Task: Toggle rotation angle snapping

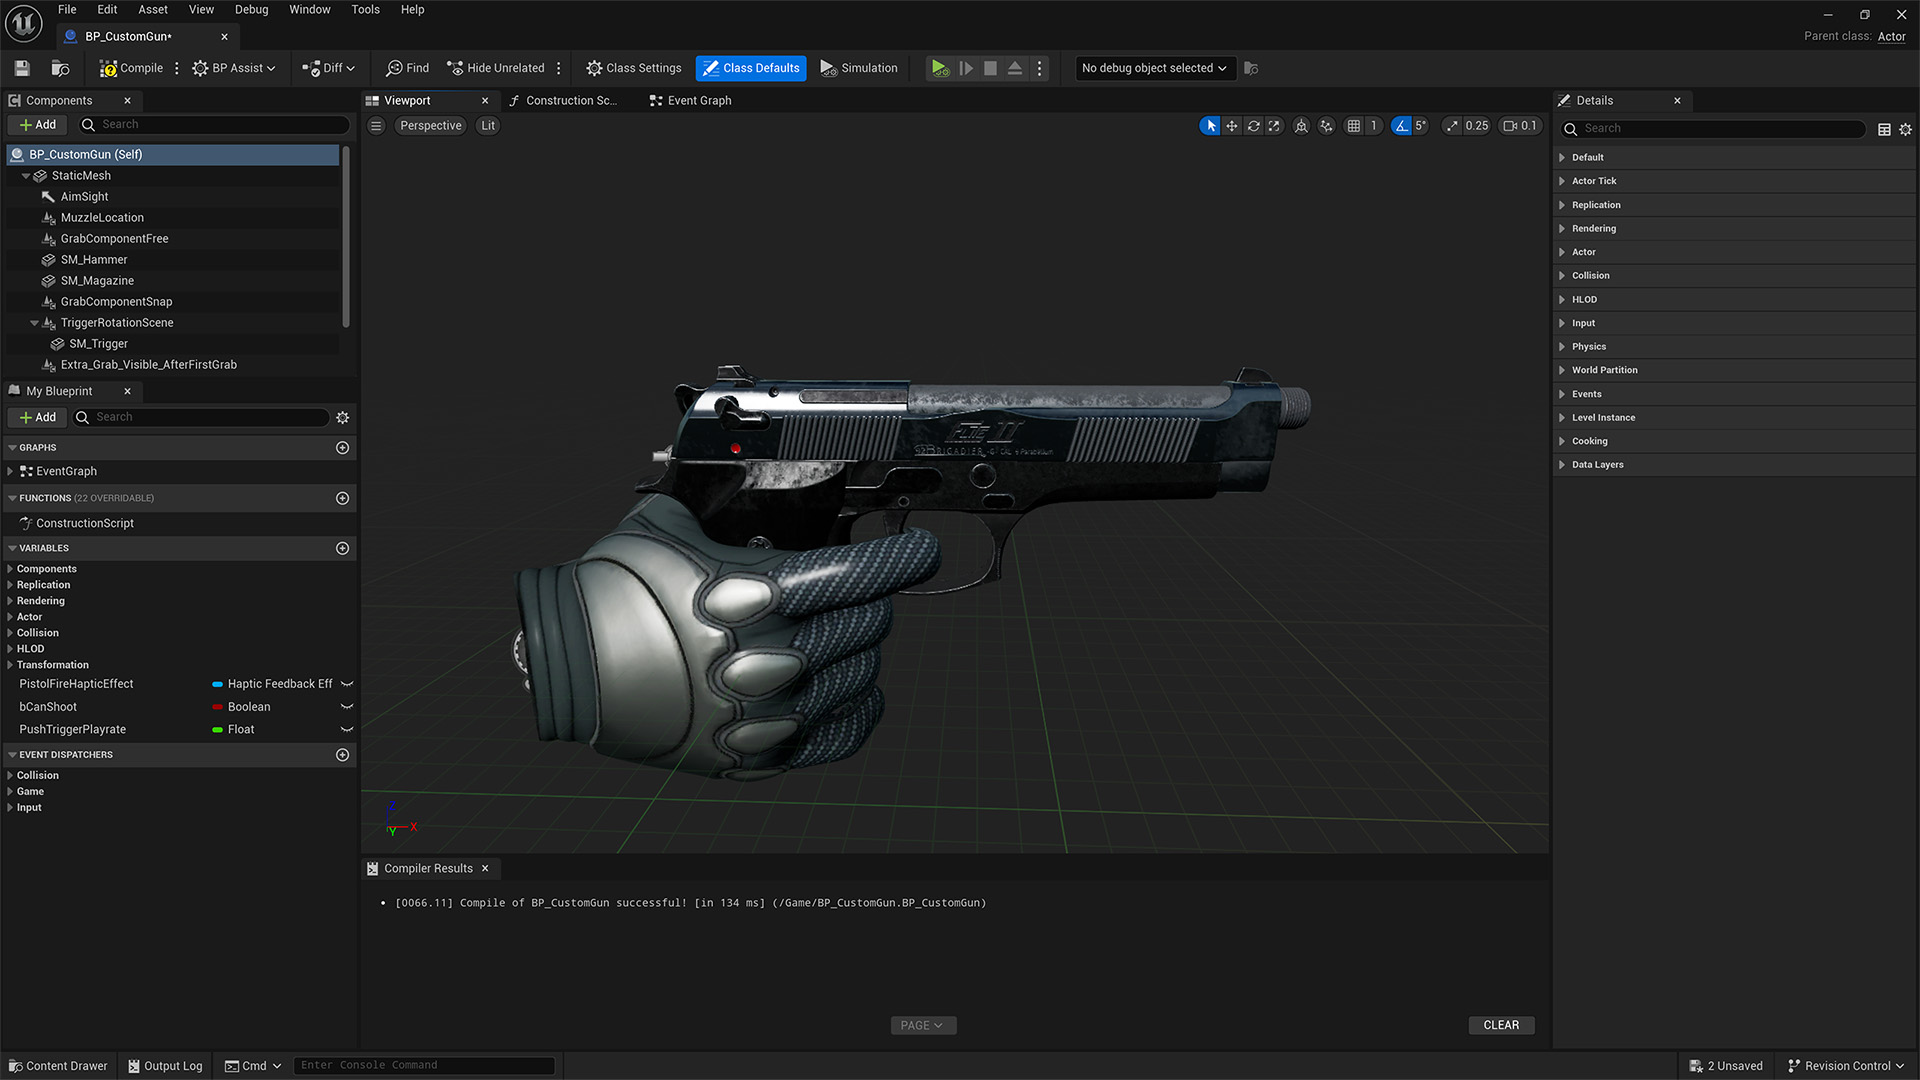Action: pyautogui.click(x=1401, y=126)
